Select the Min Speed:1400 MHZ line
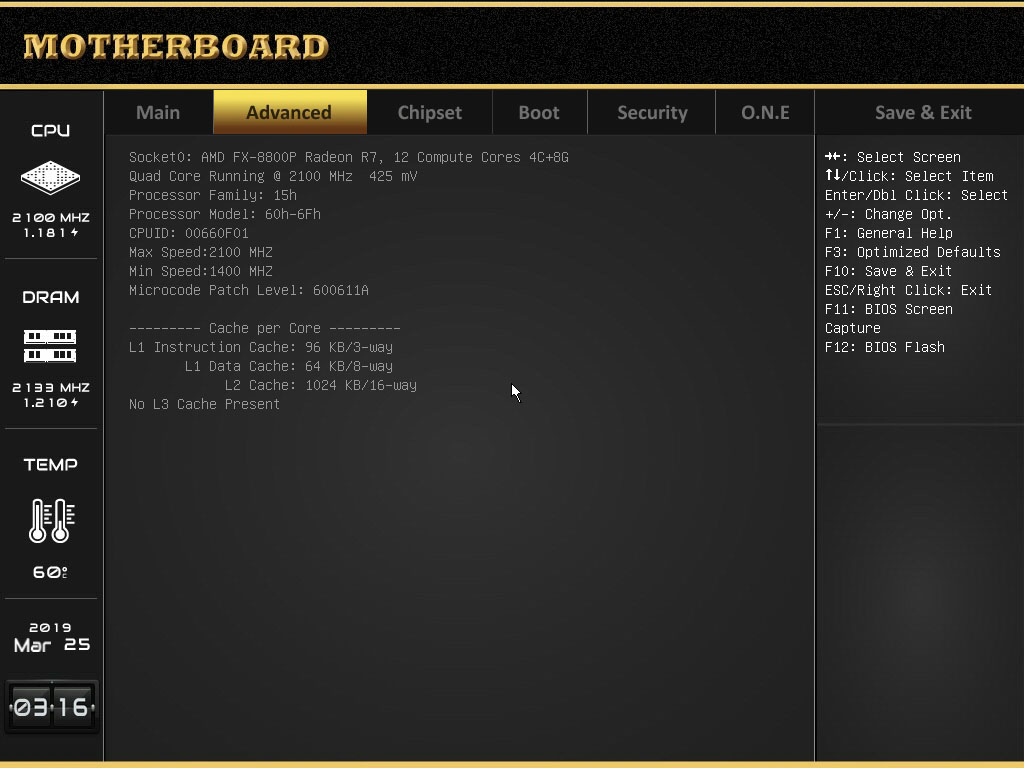This screenshot has width=1024, height=768. [201, 271]
